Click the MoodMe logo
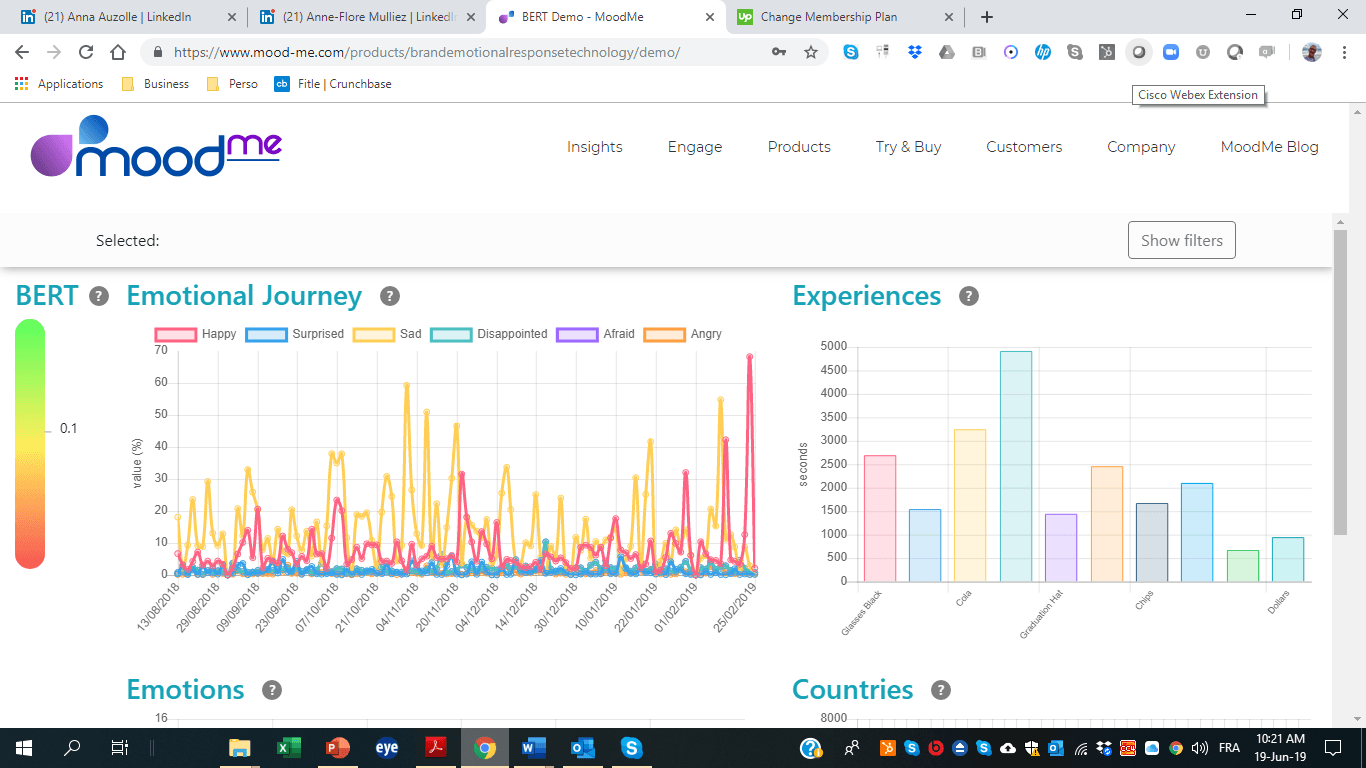This screenshot has width=1366, height=768. [x=156, y=147]
